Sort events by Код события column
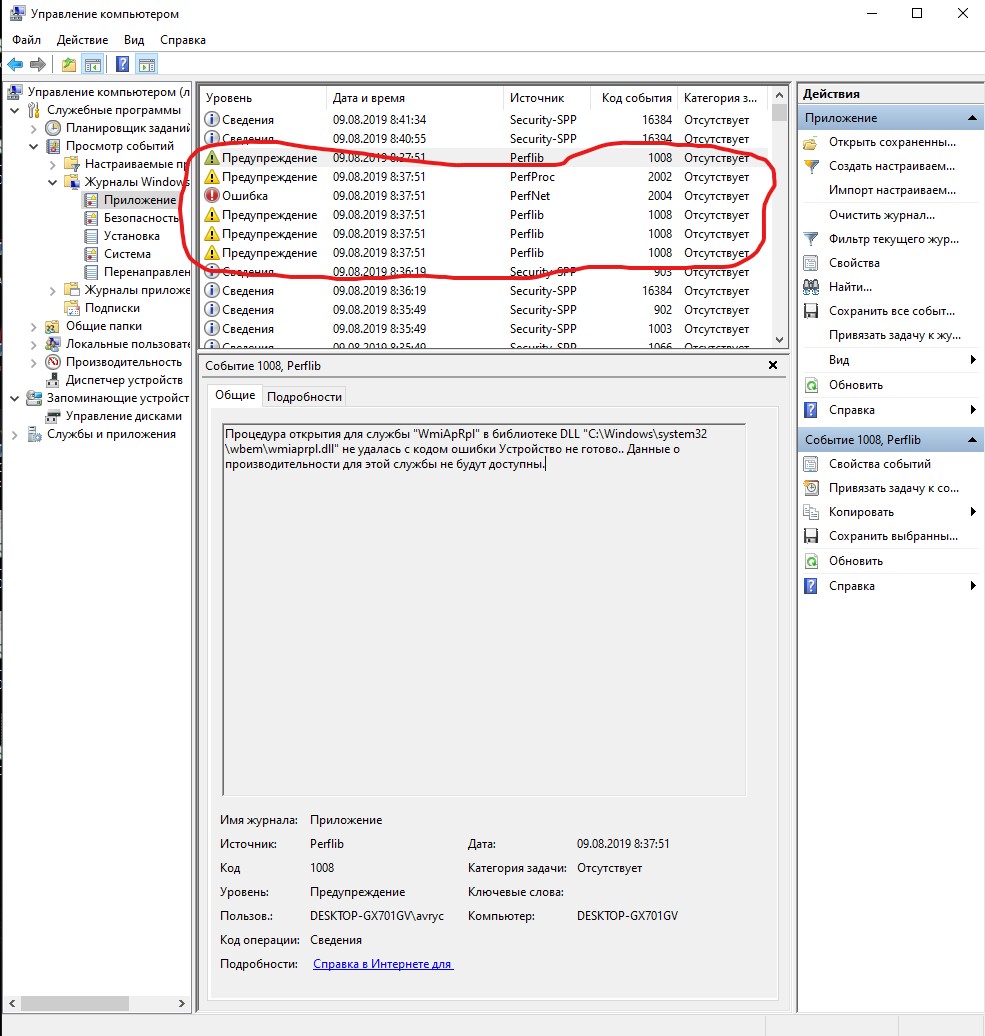 click(x=636, y=98)
